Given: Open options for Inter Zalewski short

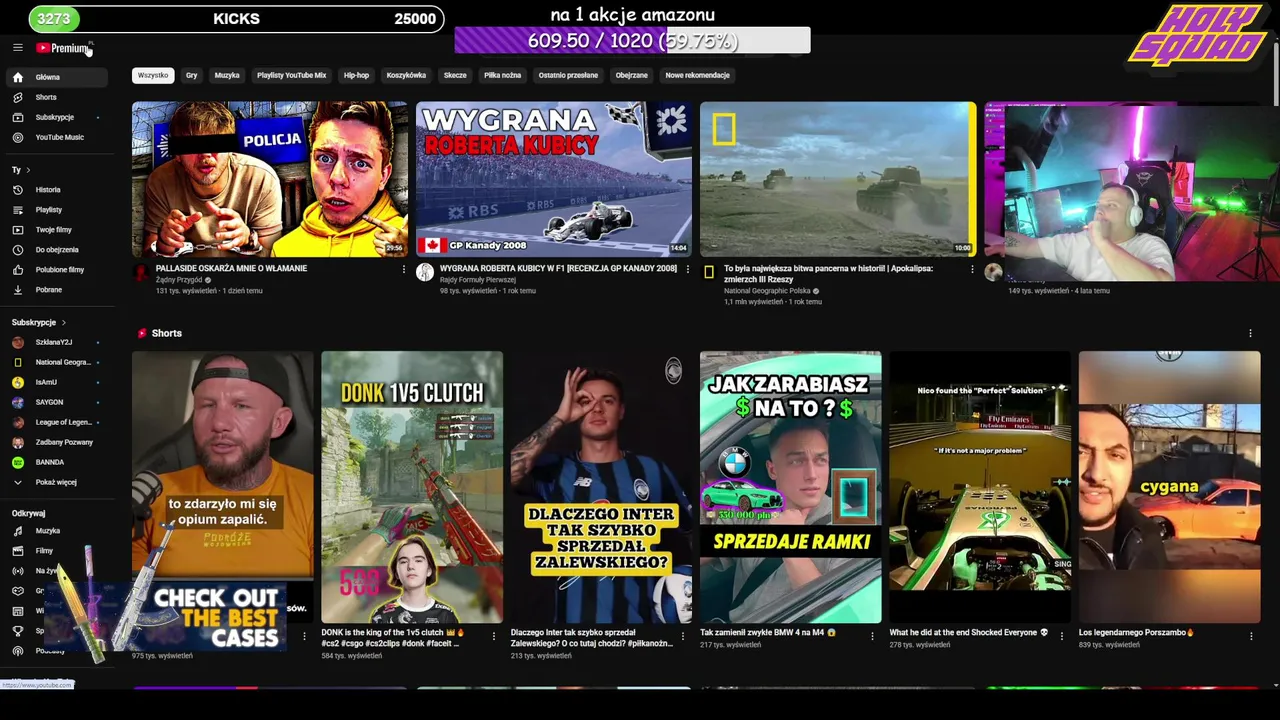Looking at the screenshot, I should click(x=683, y=635).
